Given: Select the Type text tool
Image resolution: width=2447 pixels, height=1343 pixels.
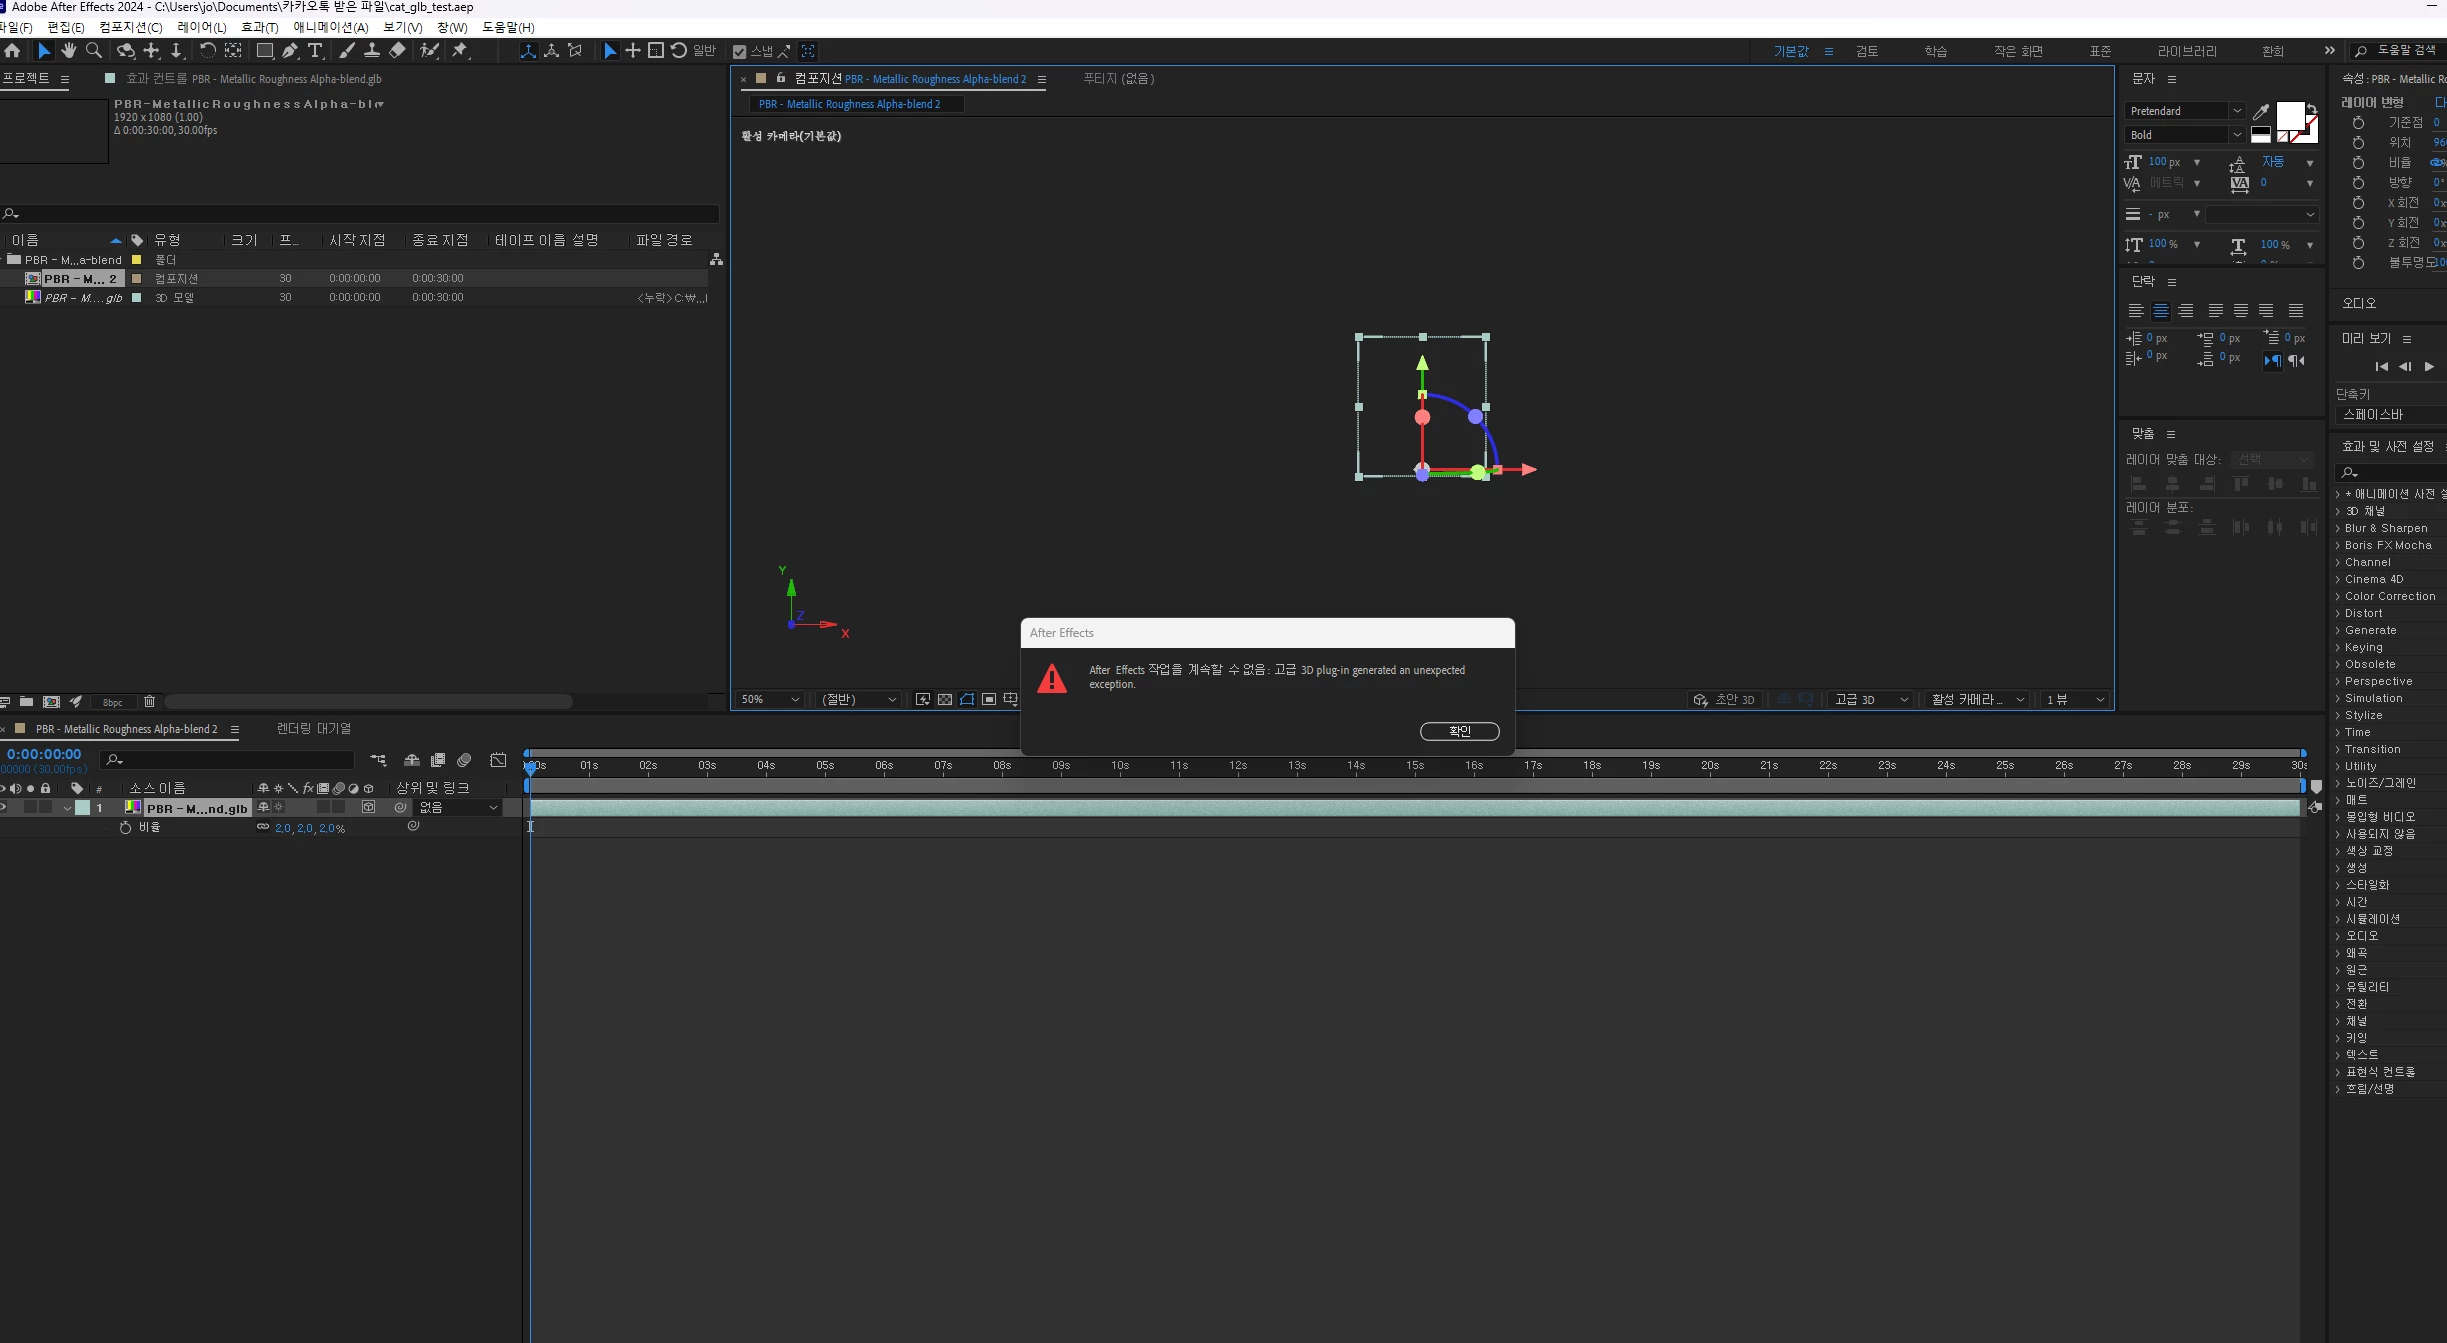Looking at the screenshot, I should [x=315, y=50].
